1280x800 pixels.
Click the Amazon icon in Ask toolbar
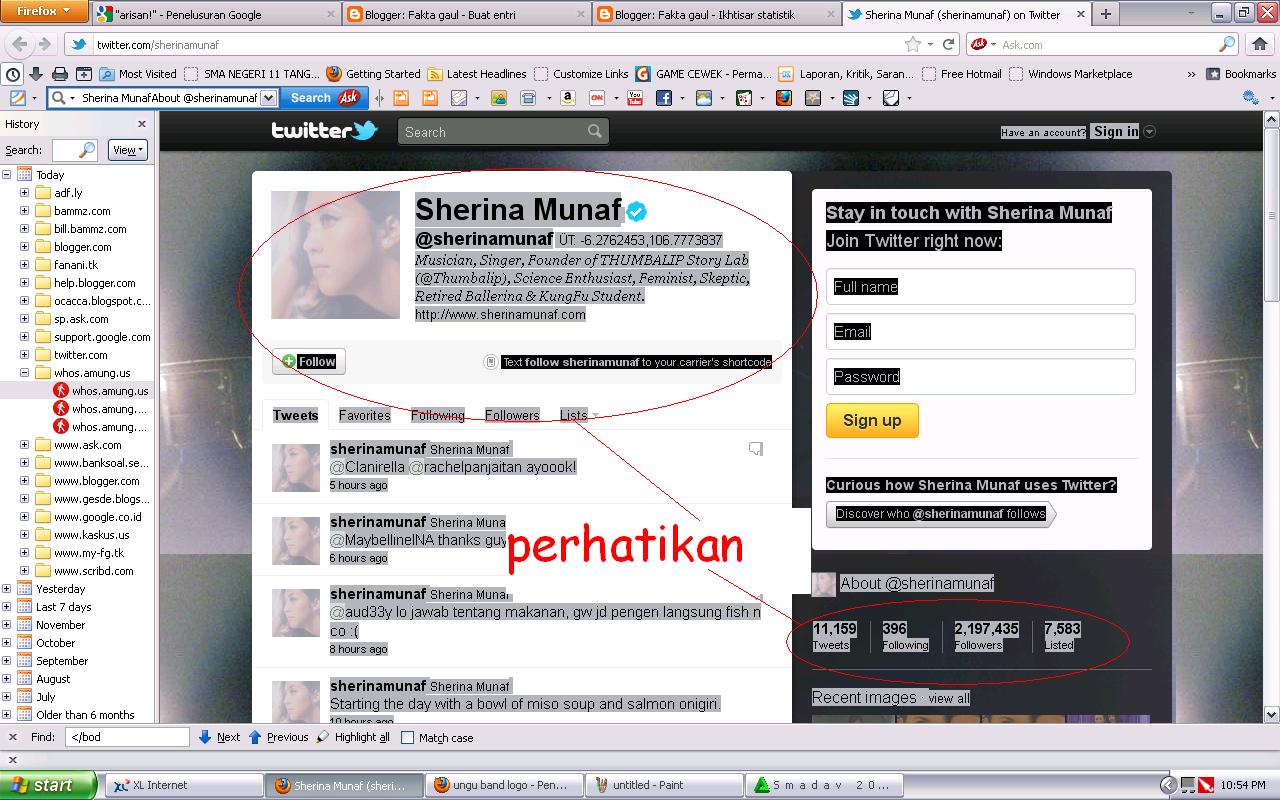tap(568, 98)
